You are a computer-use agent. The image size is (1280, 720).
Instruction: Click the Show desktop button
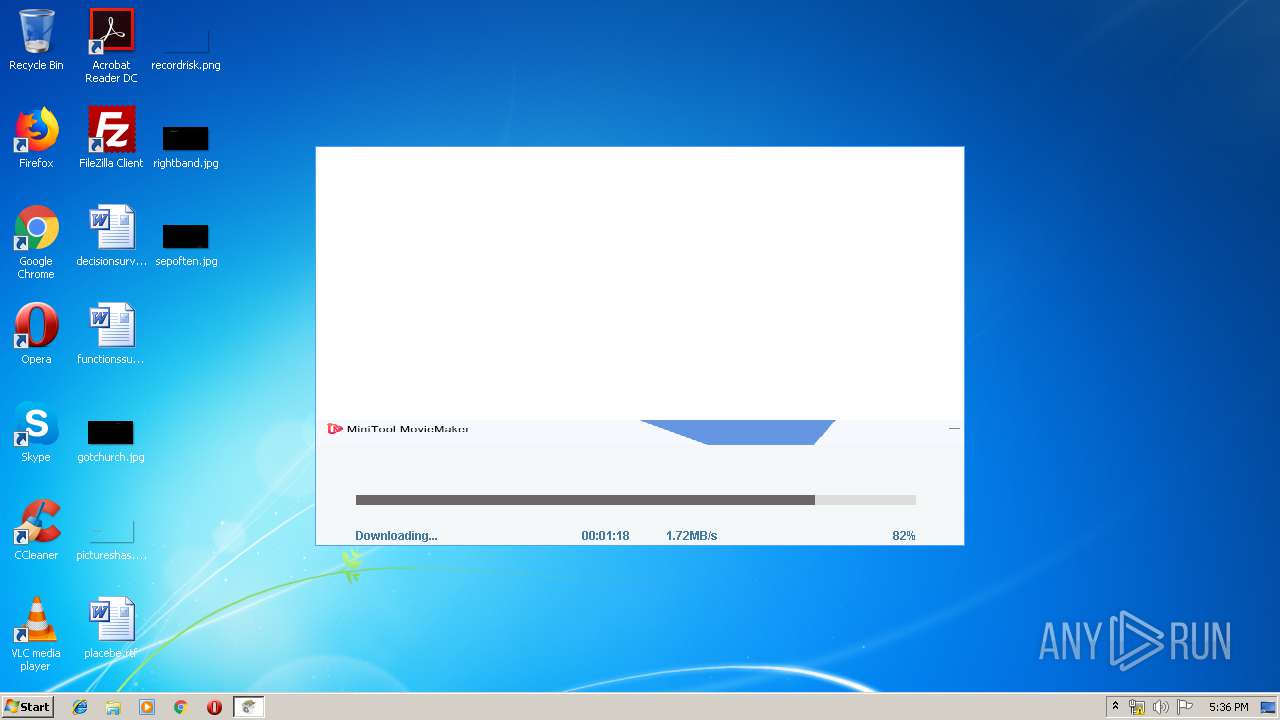(x=1268, y=707)
